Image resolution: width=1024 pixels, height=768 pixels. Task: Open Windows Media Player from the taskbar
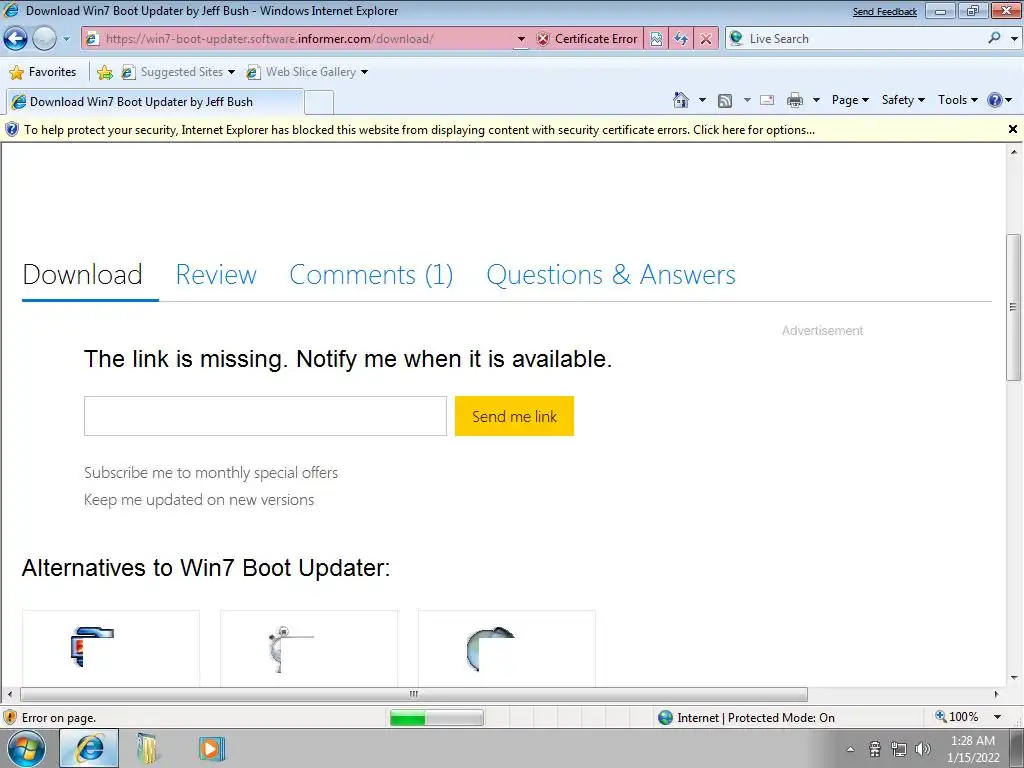coord(211,749)
